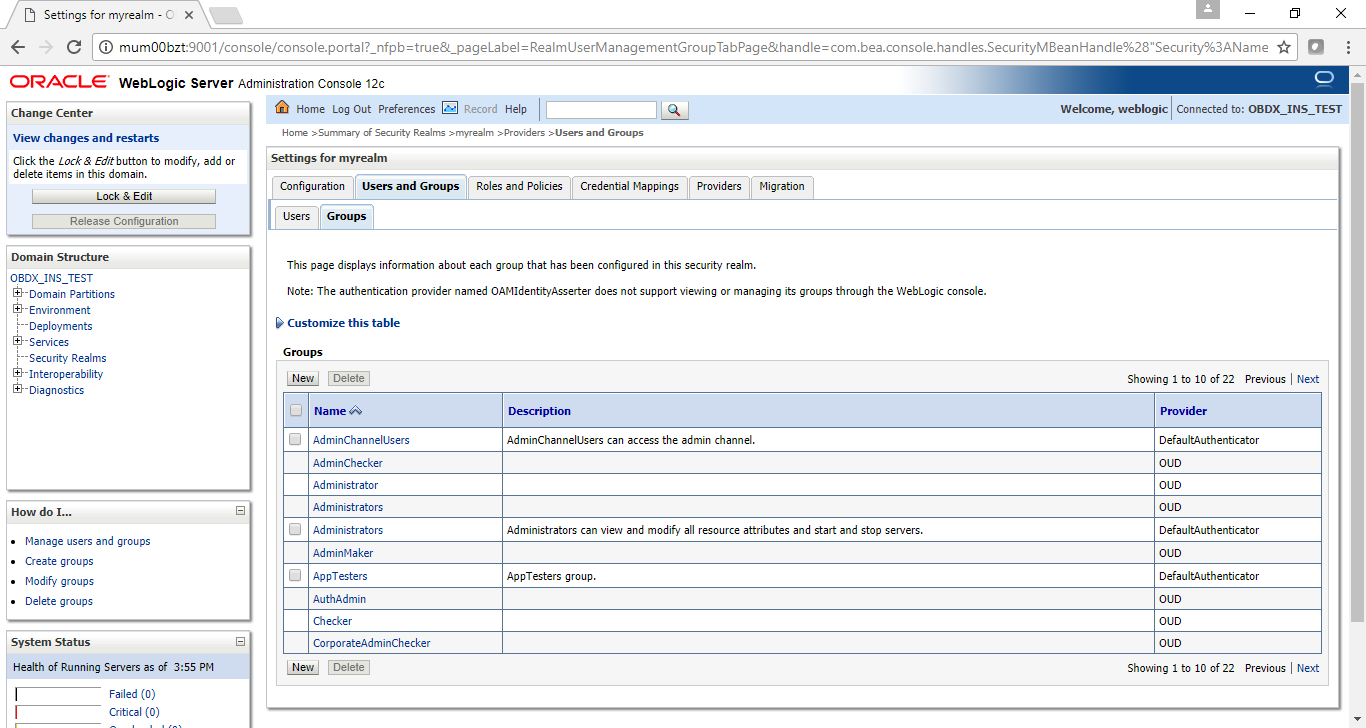Click Next link above the table
1366x728 pixels.
pos(1308,379)
